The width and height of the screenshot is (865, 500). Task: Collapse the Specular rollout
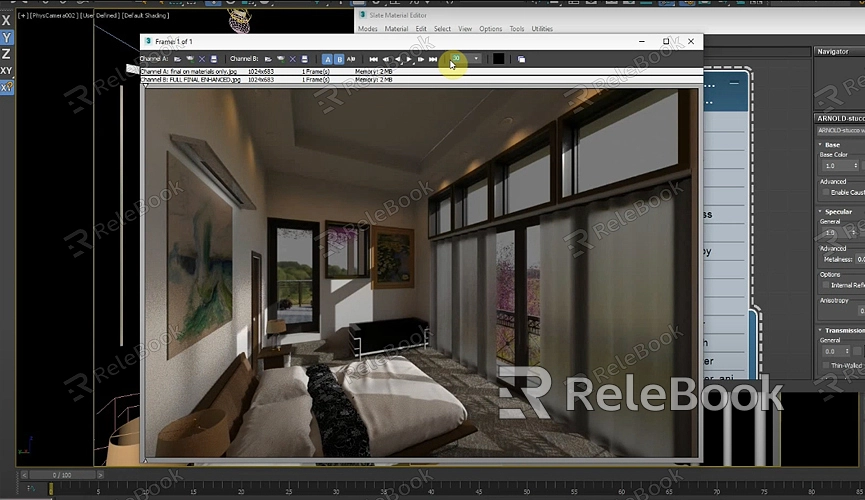820,211
